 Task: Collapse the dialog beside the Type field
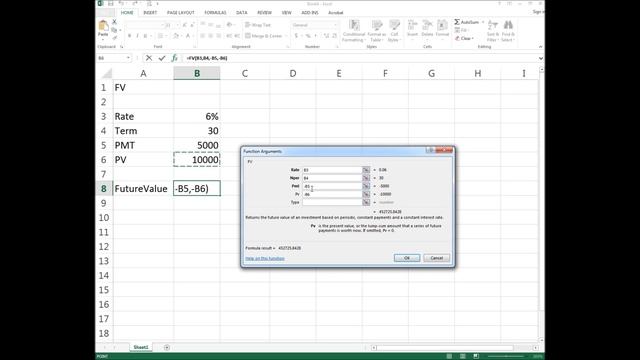coord(366,202)
